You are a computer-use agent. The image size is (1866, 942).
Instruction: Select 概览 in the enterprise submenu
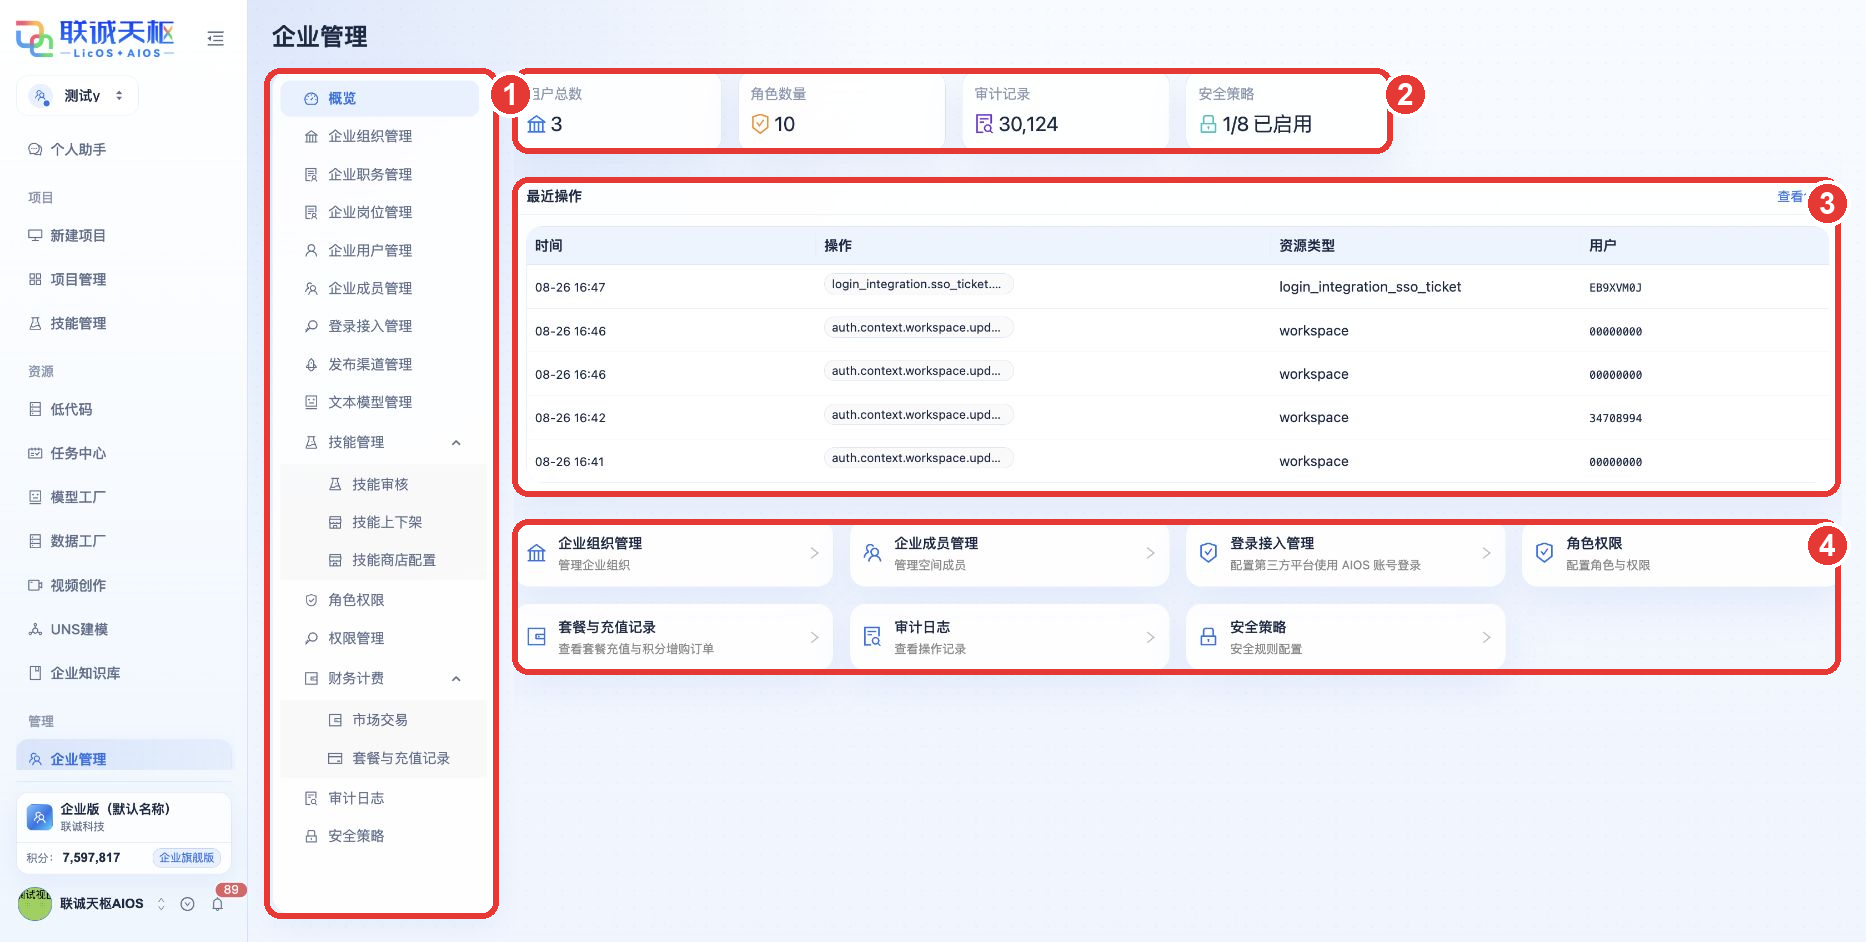[379, 99]
